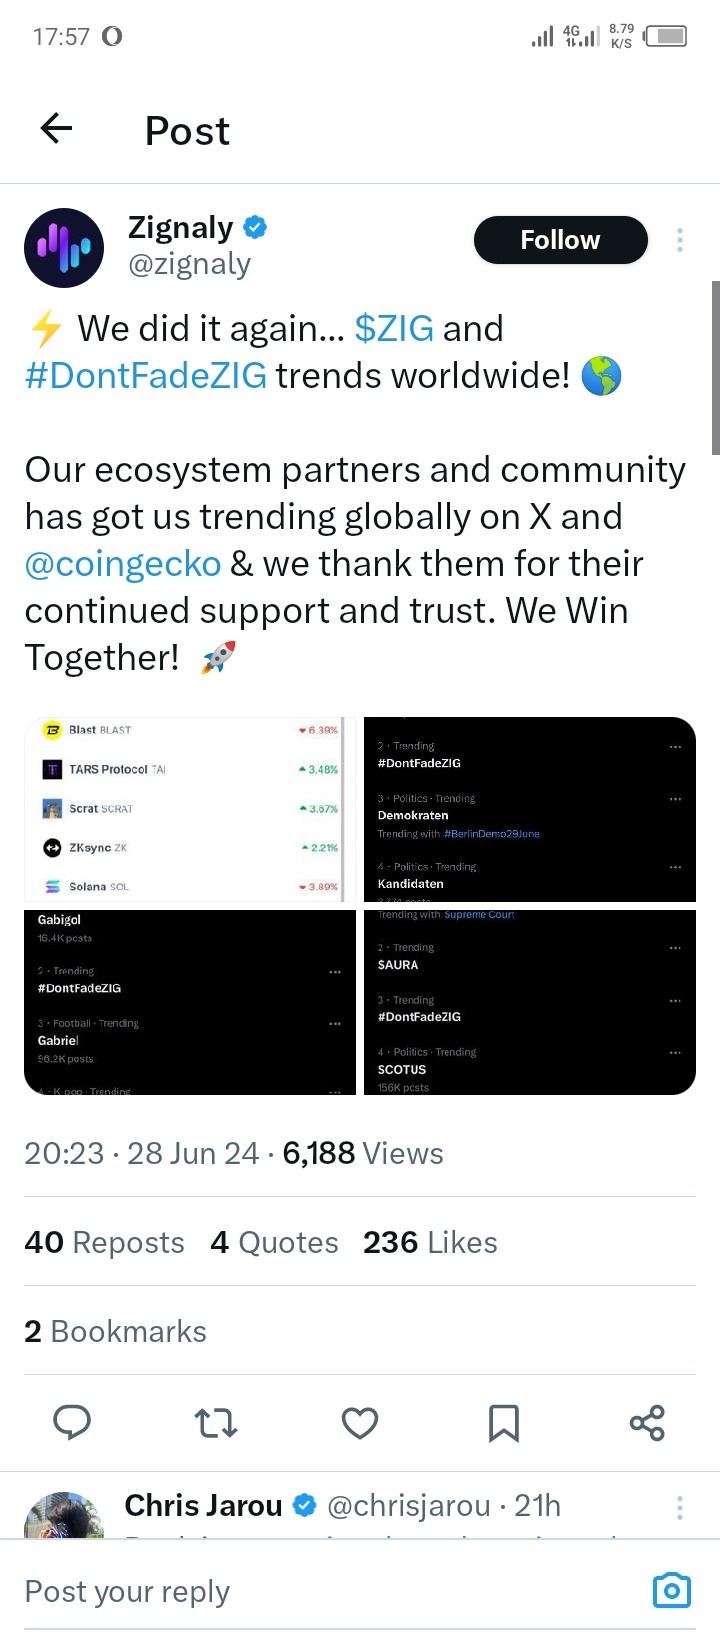This screenshot has height=1640, width=720.
Task: View the 236 Likes list
Action: 430,1242
